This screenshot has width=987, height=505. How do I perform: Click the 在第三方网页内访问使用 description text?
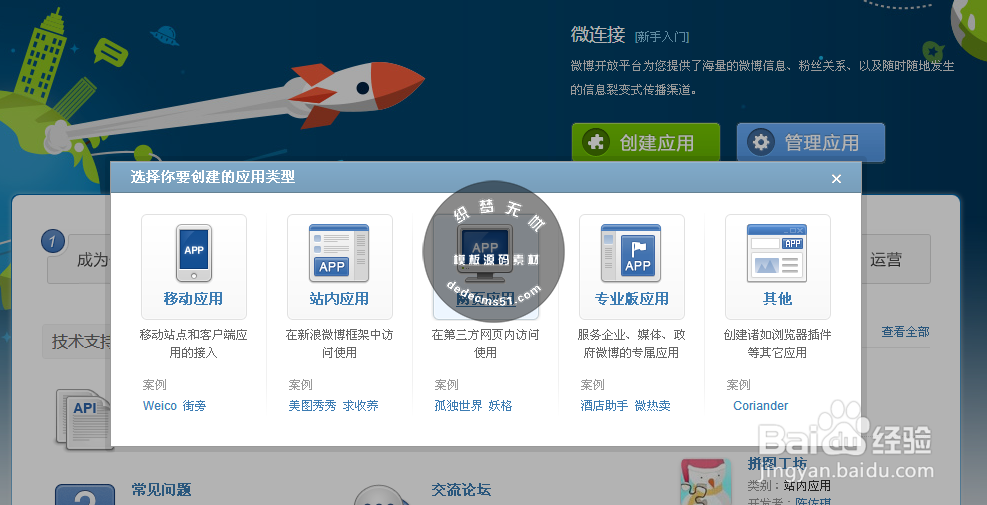pyautogui.click(x=485, y=344)
